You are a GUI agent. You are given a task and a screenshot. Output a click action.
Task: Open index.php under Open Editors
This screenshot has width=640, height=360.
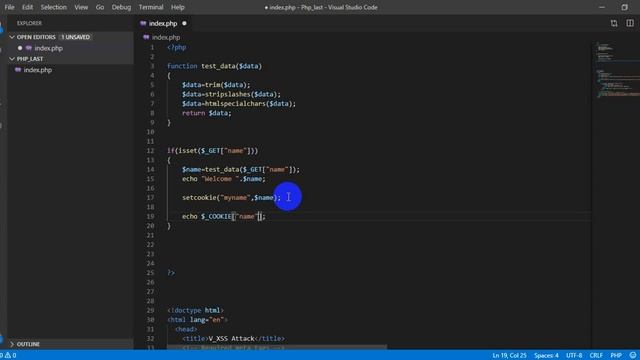pyautogui.click(x=49, y=48)
